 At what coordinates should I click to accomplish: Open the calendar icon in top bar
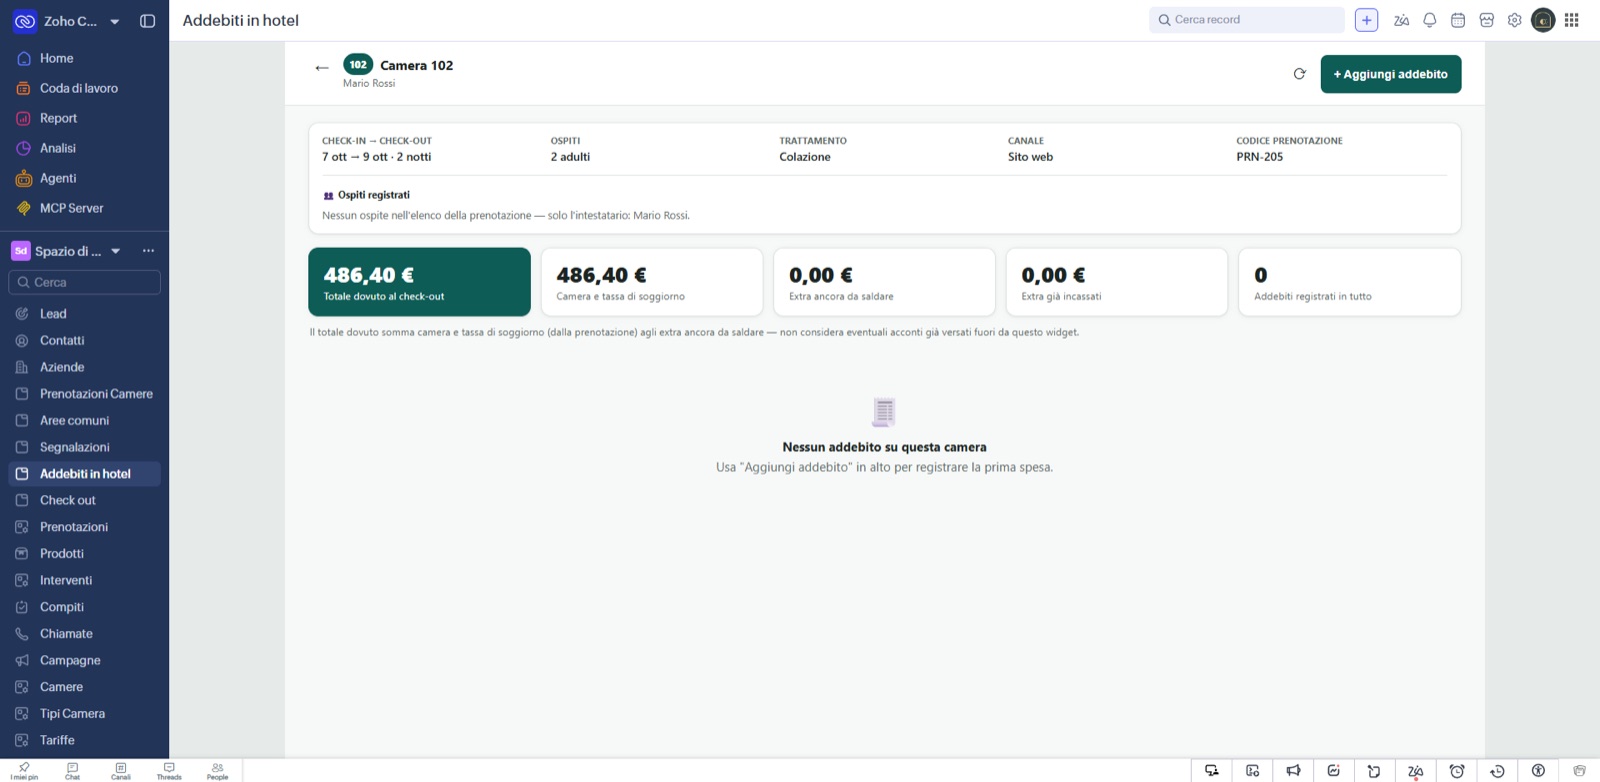pyautogui.click(x=1458, y=20)
